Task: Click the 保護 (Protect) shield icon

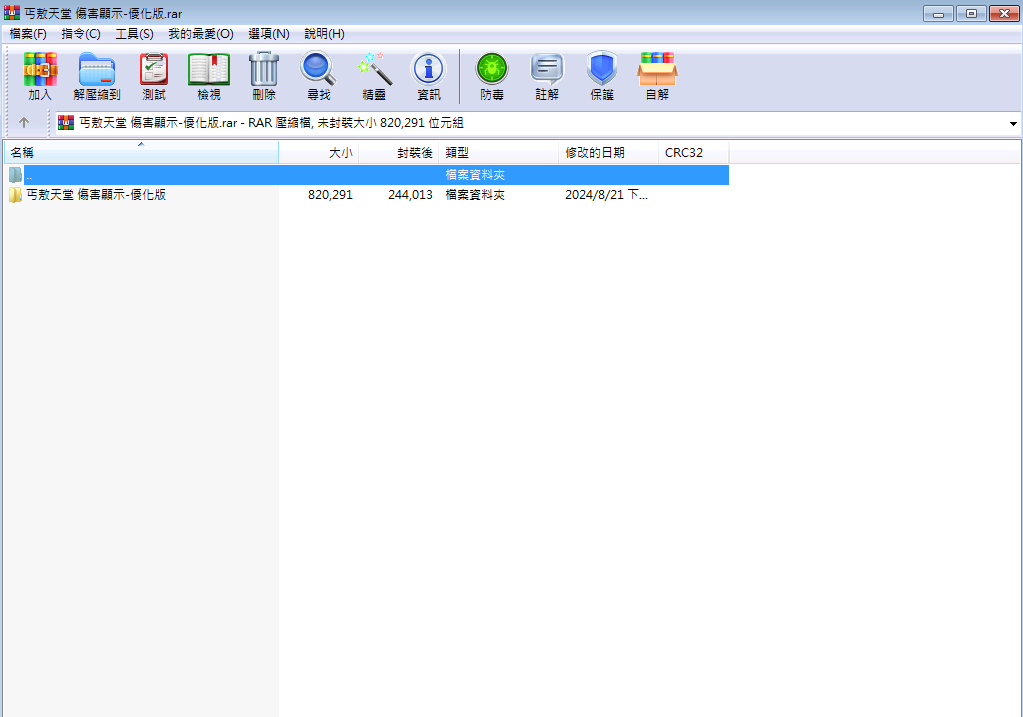Action: [602, 76]
